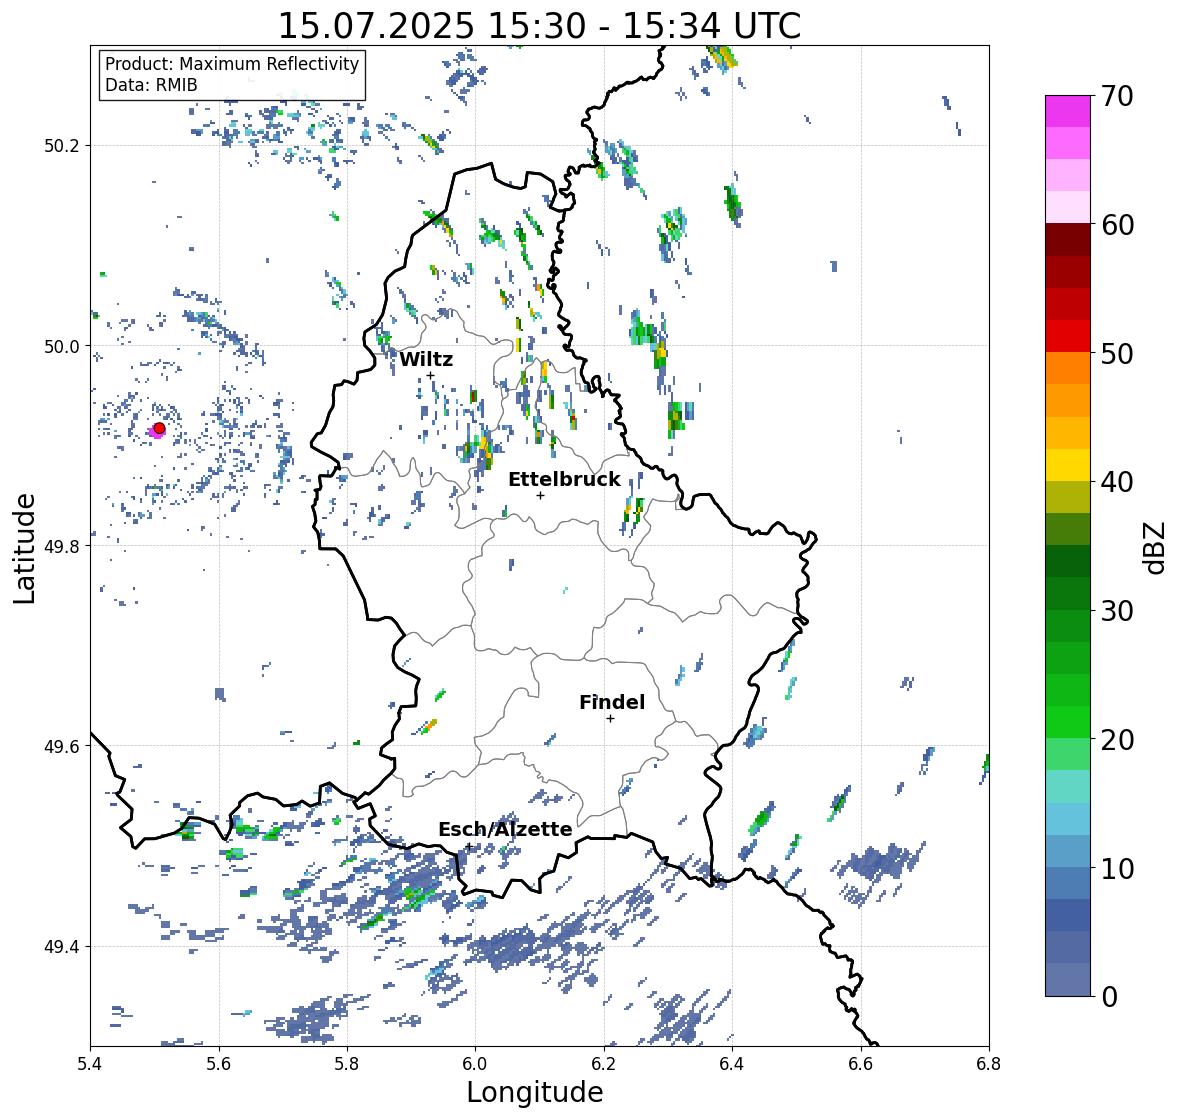
Task: Click the red 50 dBZ colorbar segment
Action: [1068, 336]
